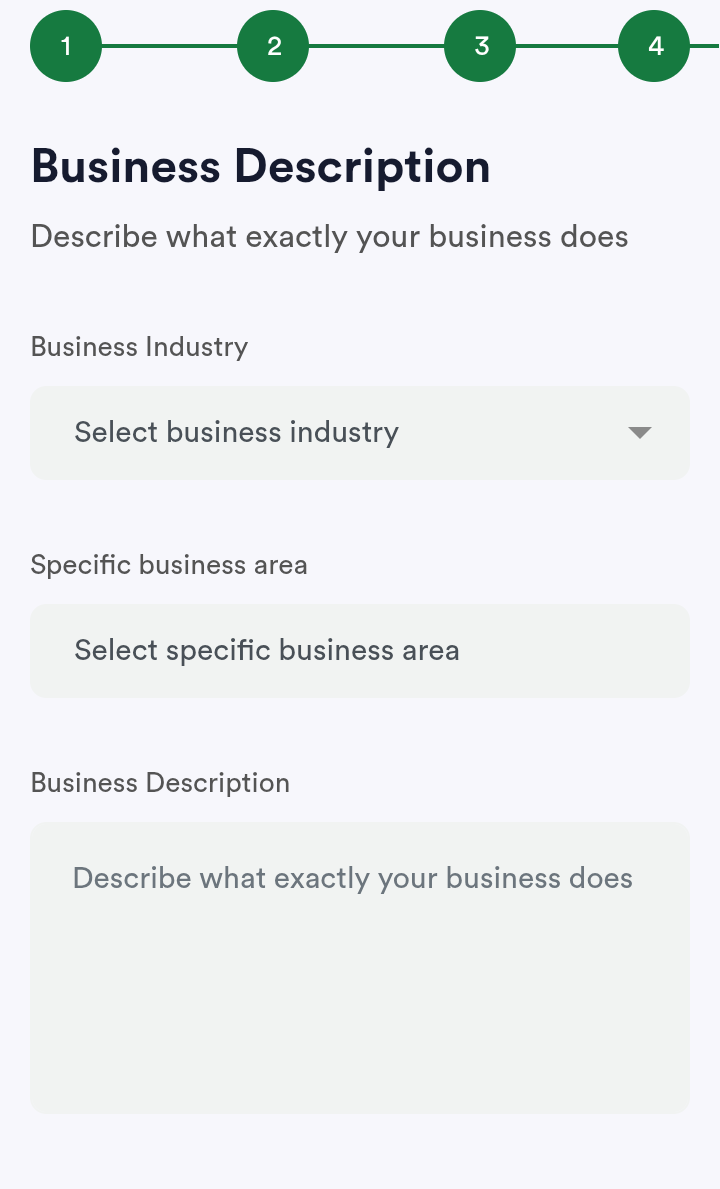Go to step 1 in progress indicator
The height and width of the screenshot is (1189, 720).
pyautogui.click(x=66, y=46)
